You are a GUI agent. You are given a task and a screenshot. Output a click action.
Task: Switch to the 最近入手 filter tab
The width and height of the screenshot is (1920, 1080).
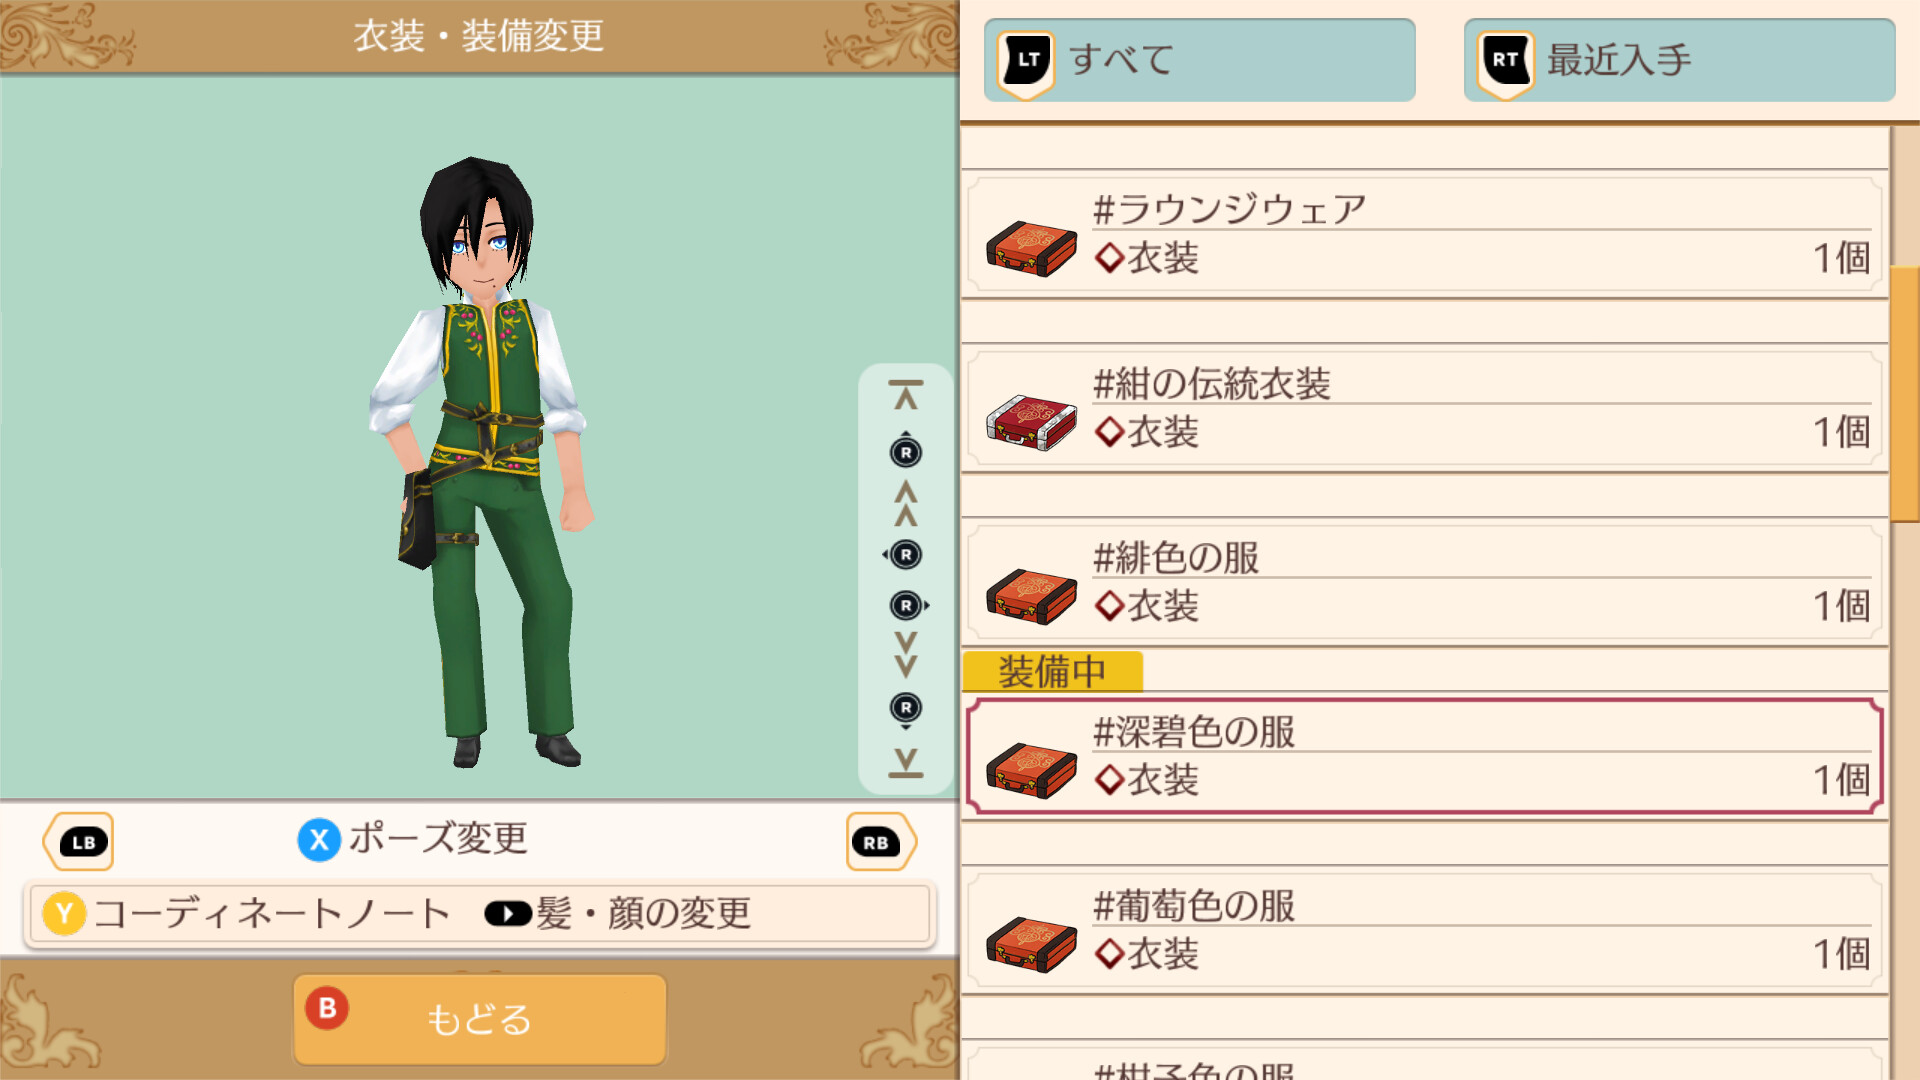1679,60
